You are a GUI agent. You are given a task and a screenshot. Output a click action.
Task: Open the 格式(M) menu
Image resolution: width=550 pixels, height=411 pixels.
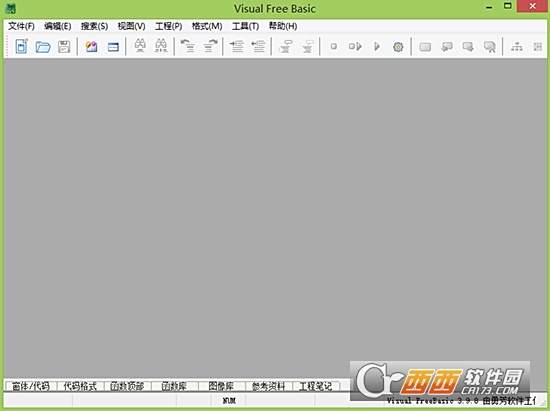pyautogui.click(x=207, y=26)
